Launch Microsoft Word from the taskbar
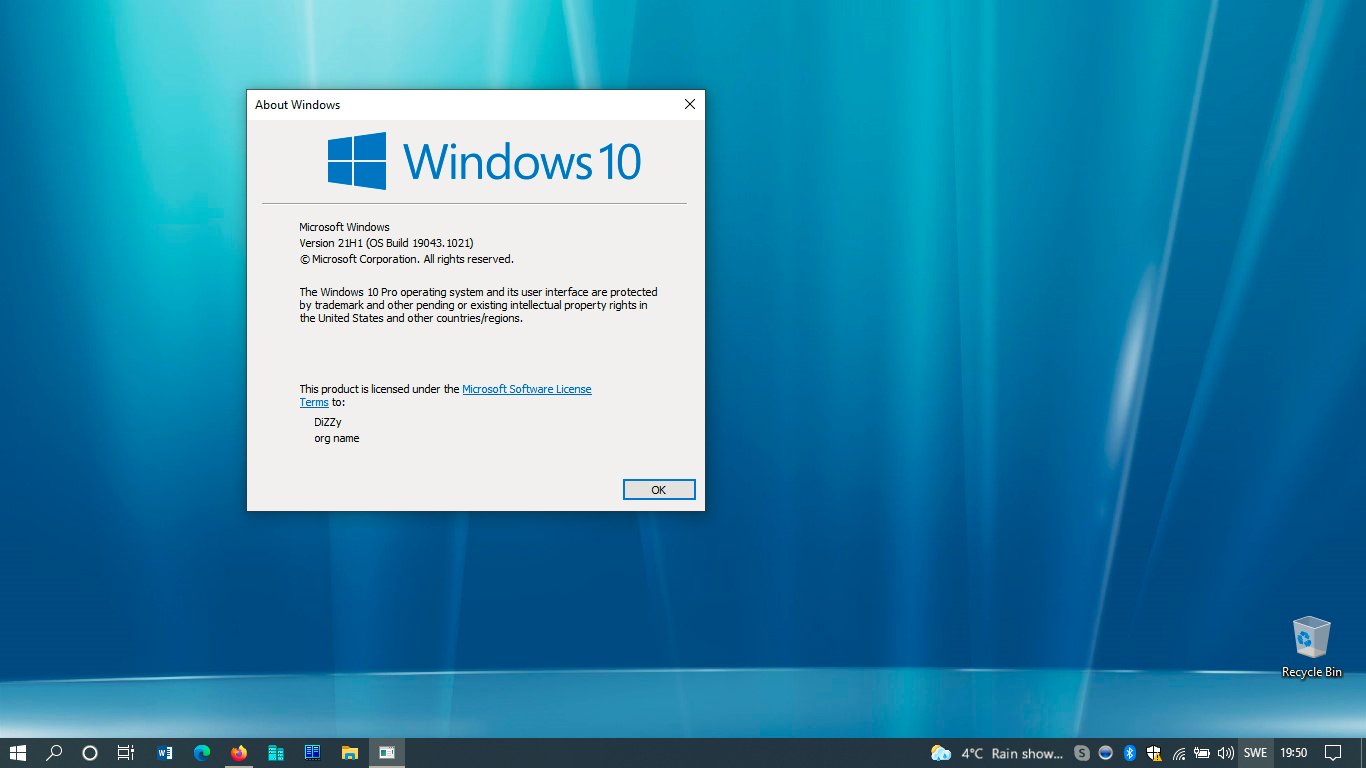This screenshot has height=768, width=1366. (165, 753)
